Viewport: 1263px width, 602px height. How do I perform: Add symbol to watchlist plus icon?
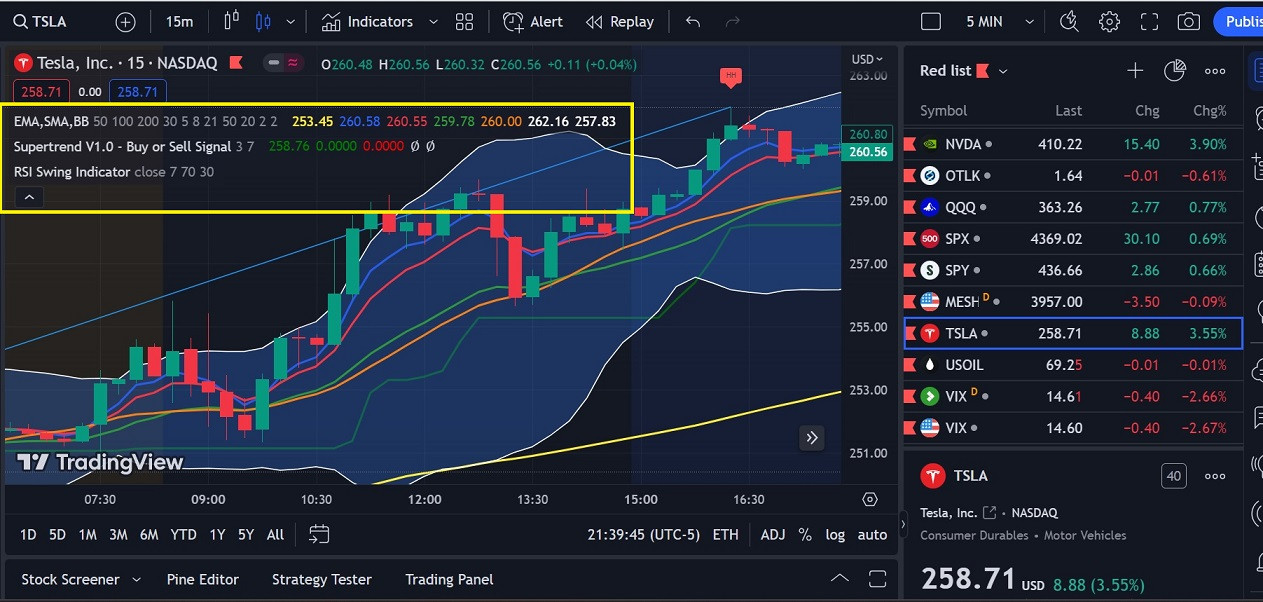(1135, 70)
